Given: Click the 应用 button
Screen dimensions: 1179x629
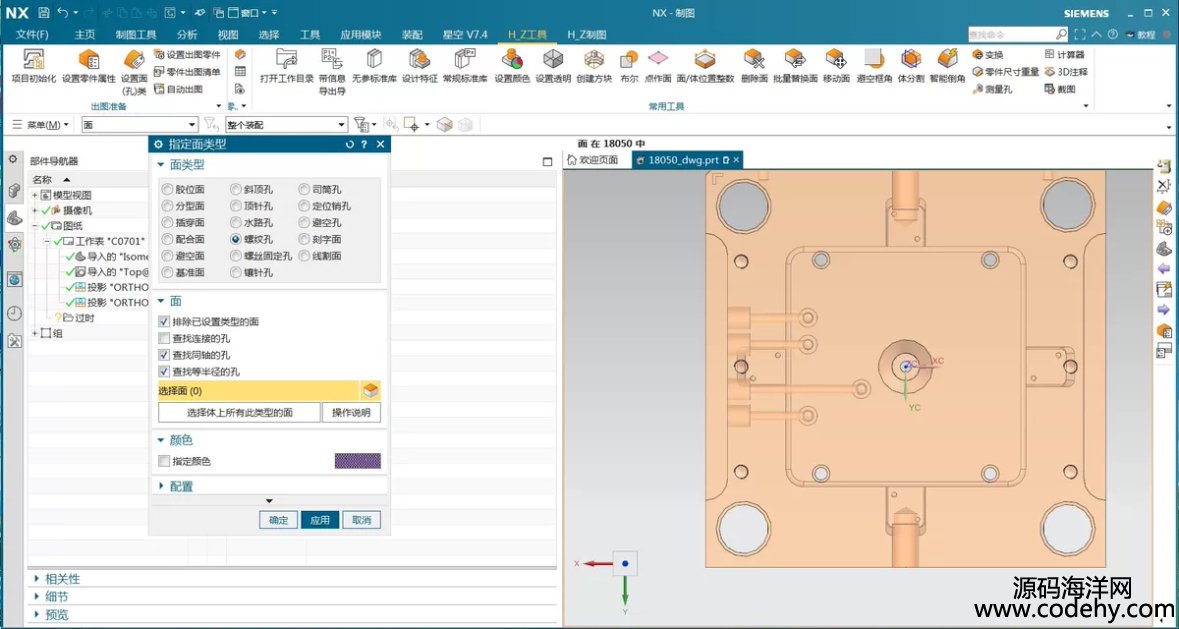Looking at the screenshot, I should (x=320, y=520).
